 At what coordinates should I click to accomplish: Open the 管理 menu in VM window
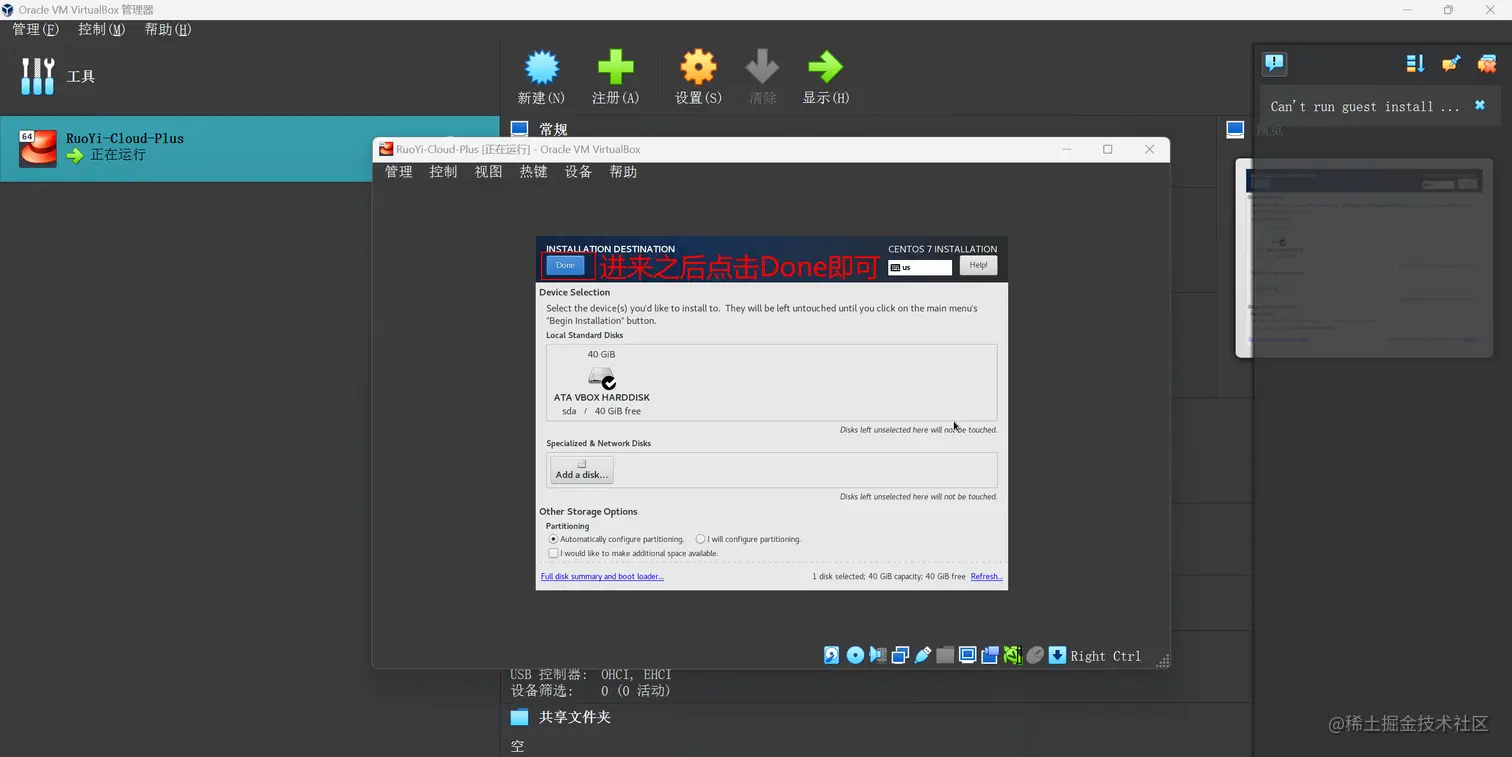click(399, 172)
